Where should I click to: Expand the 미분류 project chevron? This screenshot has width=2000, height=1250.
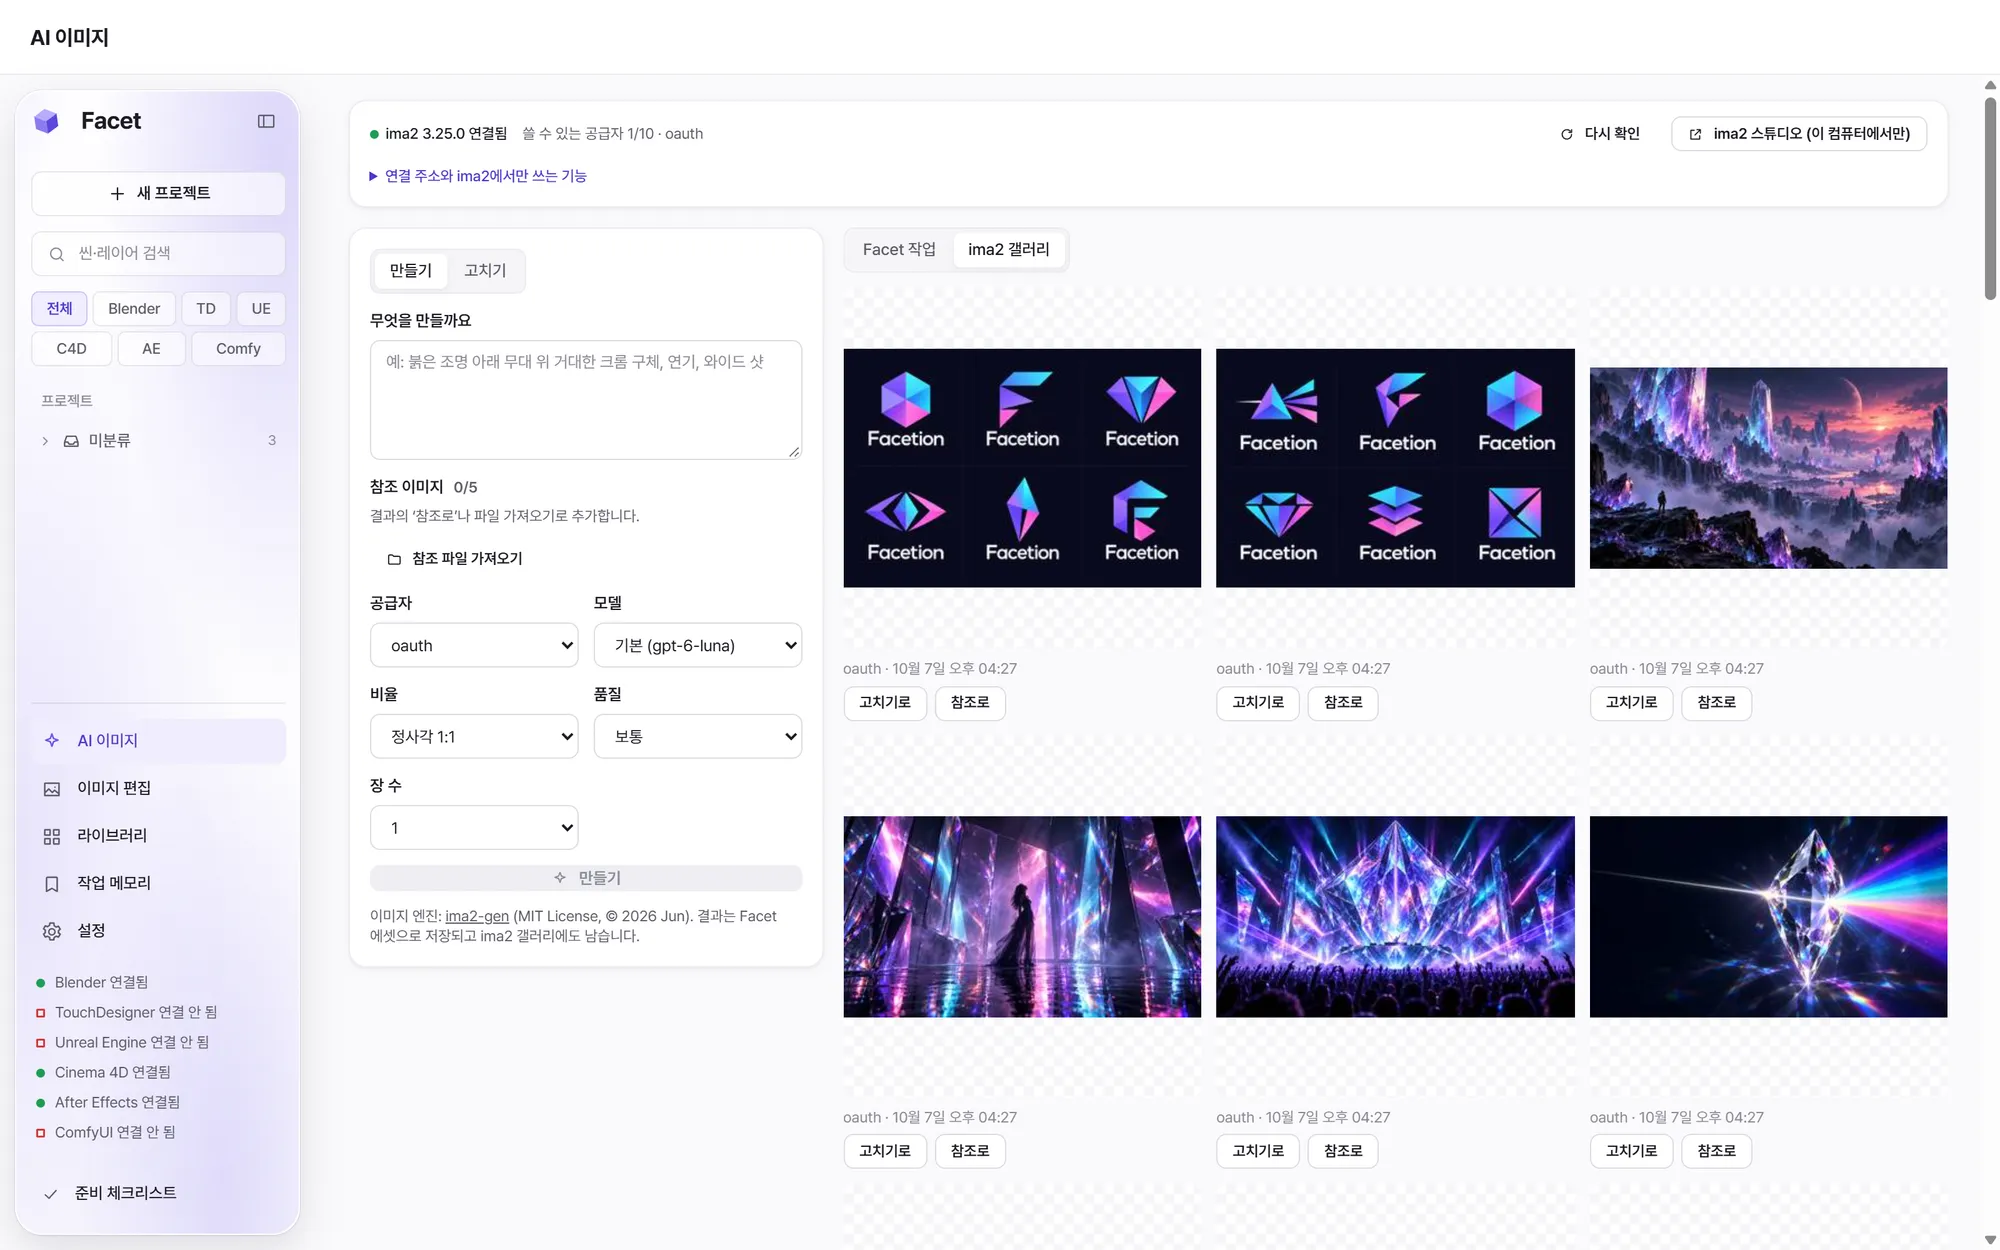pyautogui.click(x=45, y=441)
